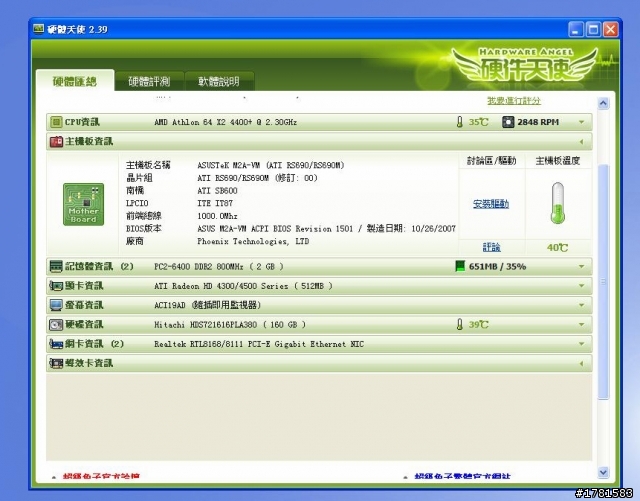Click the ITE IT87 LPCIO value
Screen dimensions: 640x501
[x=215, y=203]
